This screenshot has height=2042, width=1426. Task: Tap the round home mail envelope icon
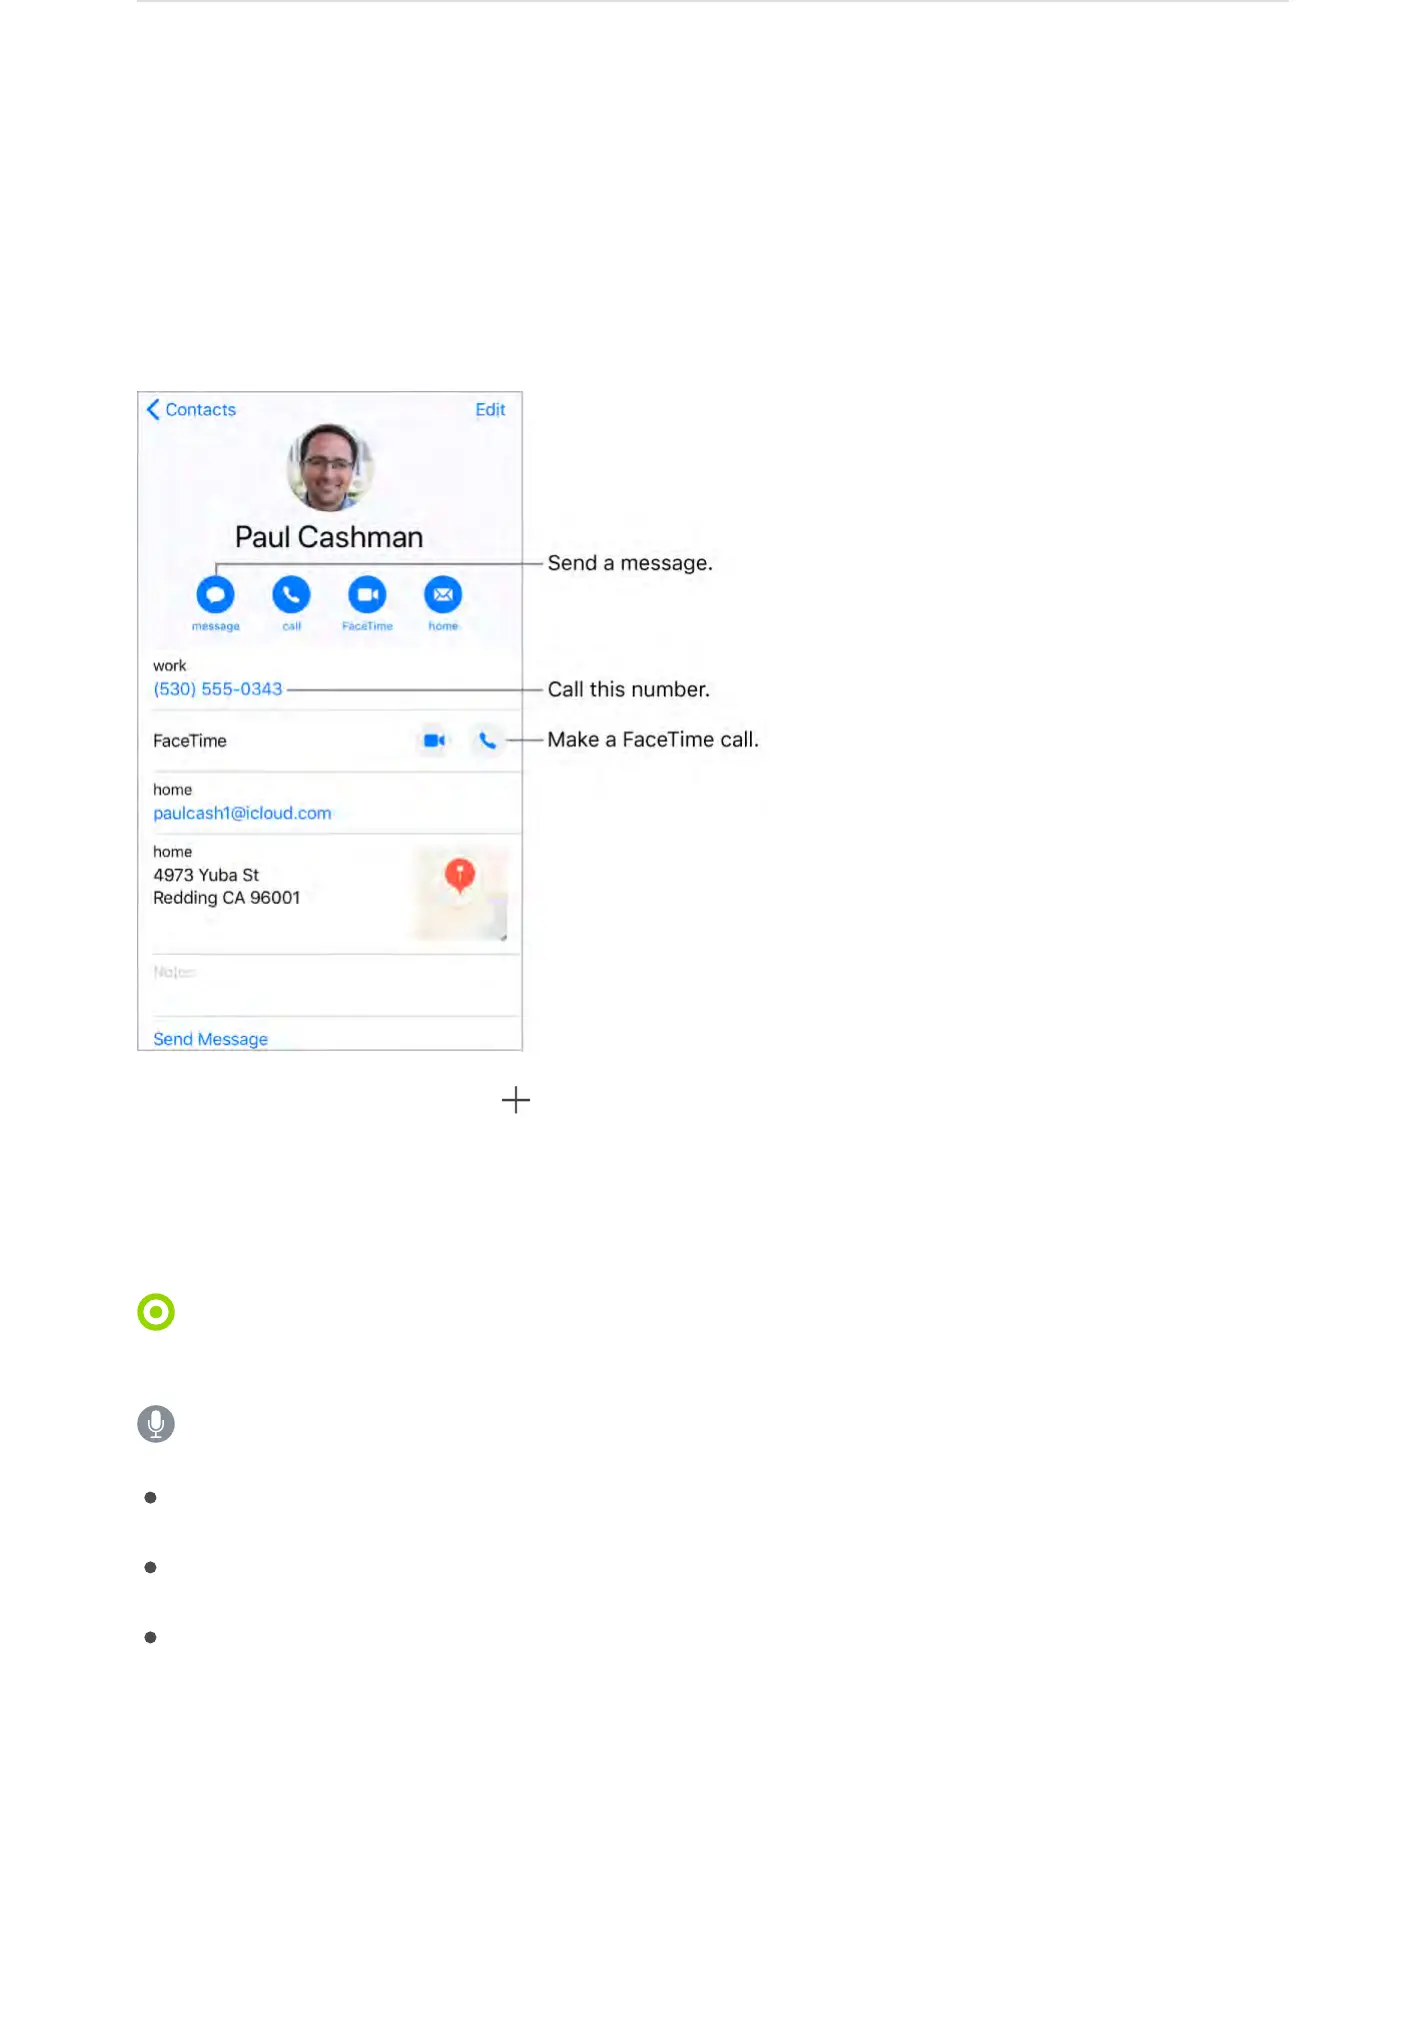(443, 595)
